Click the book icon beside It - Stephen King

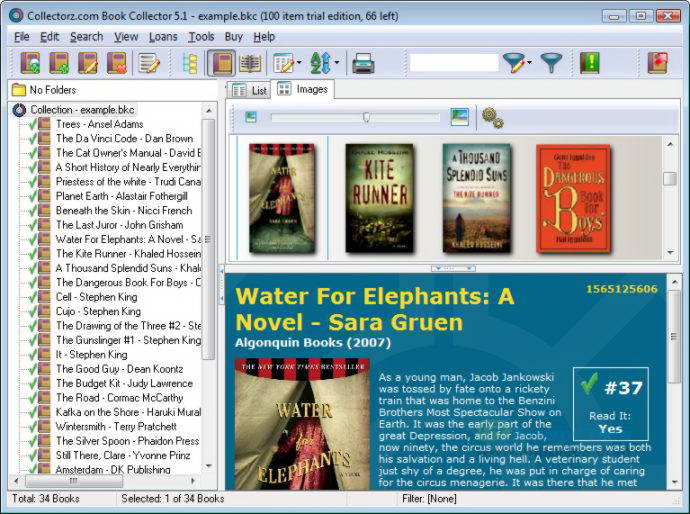[44, 354]
